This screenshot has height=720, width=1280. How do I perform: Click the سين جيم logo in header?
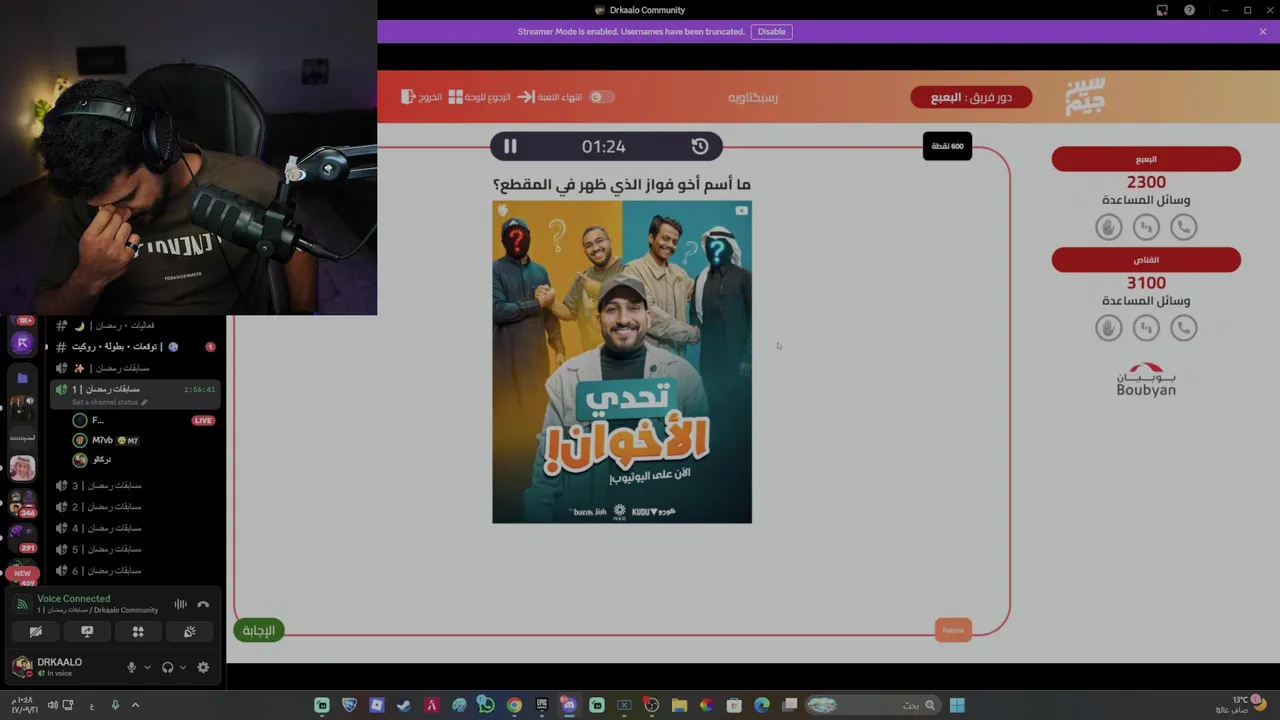1085,97
